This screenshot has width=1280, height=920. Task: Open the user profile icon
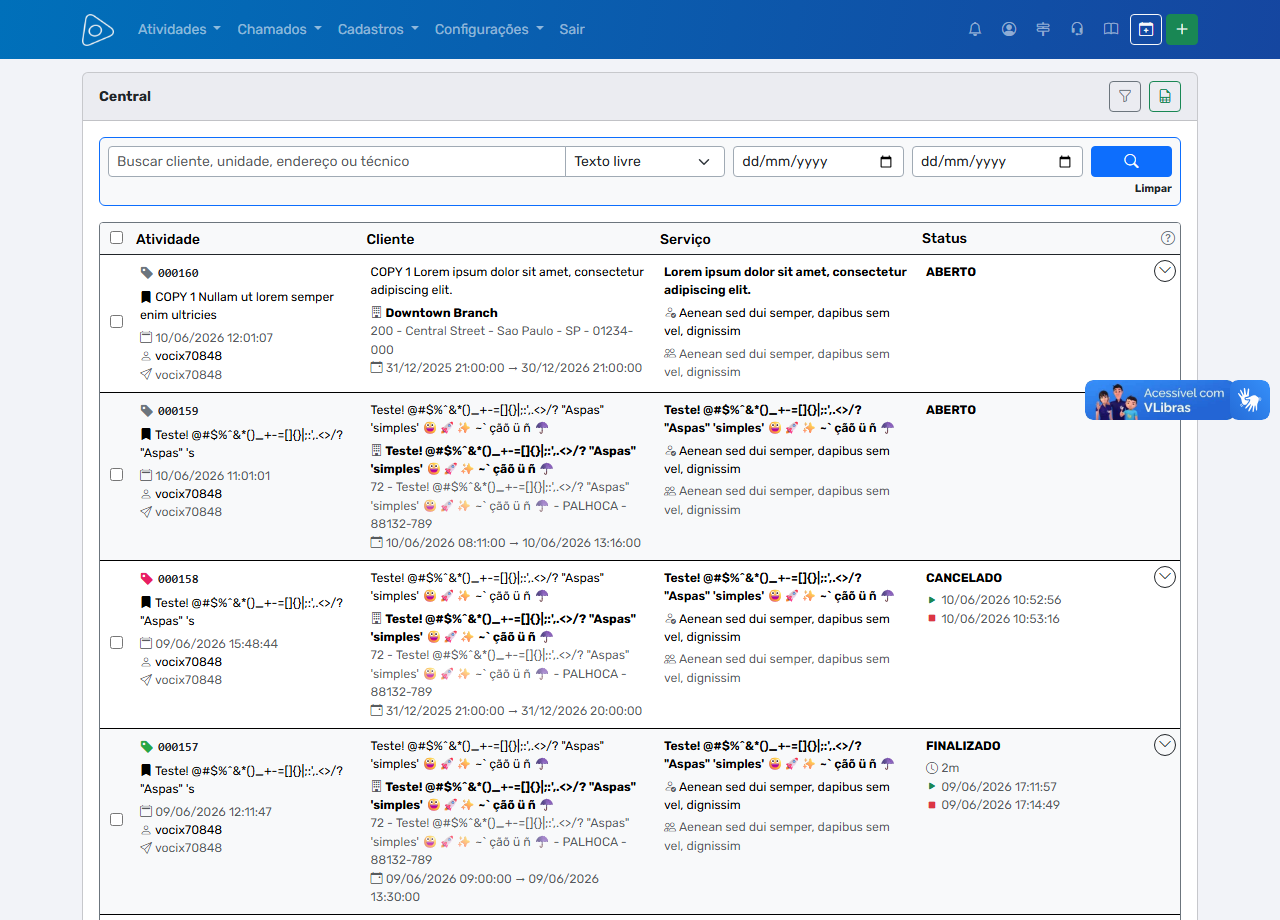point(1009,29)
